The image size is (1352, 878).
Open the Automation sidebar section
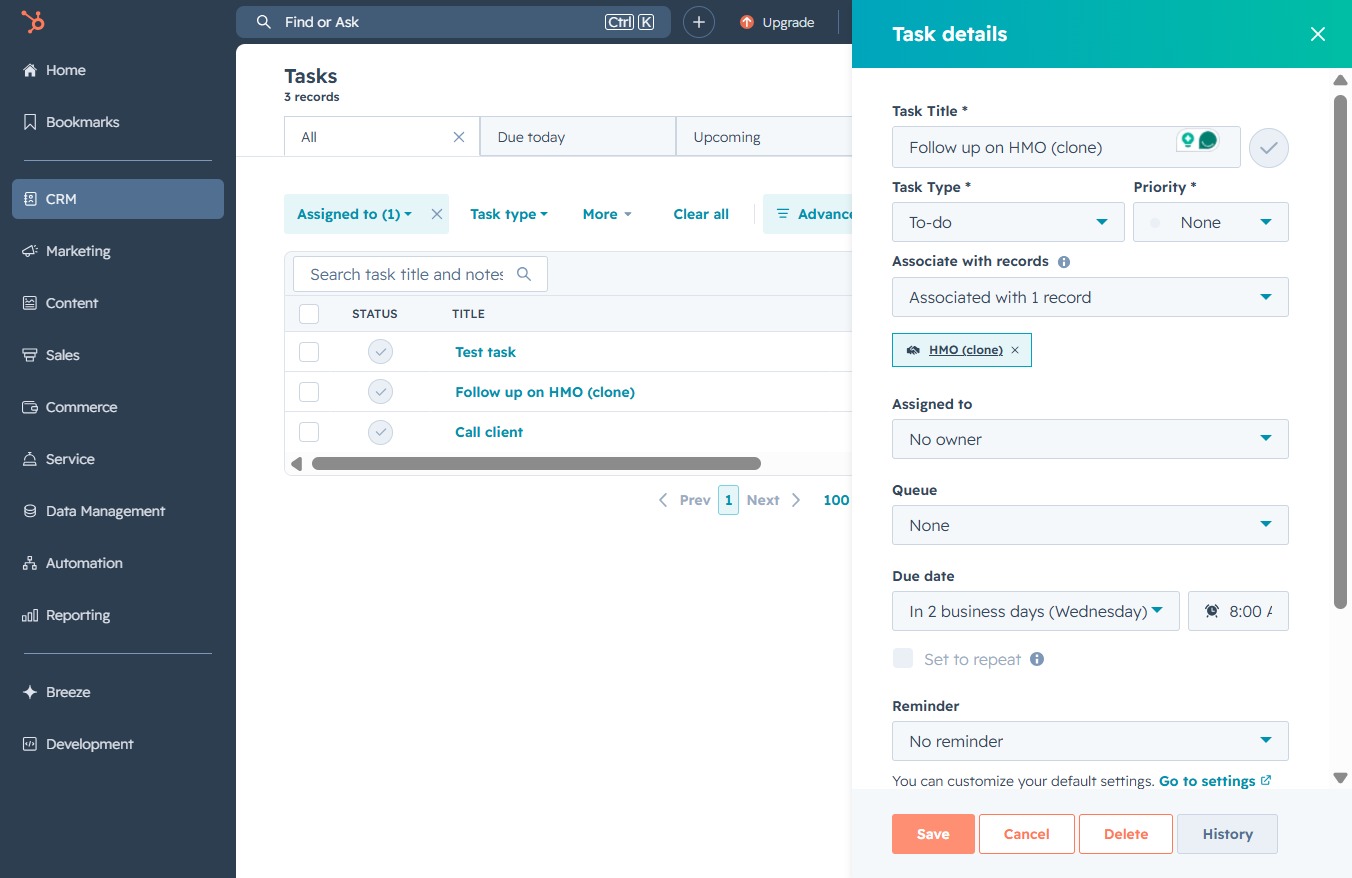click(x=84, y=563)
